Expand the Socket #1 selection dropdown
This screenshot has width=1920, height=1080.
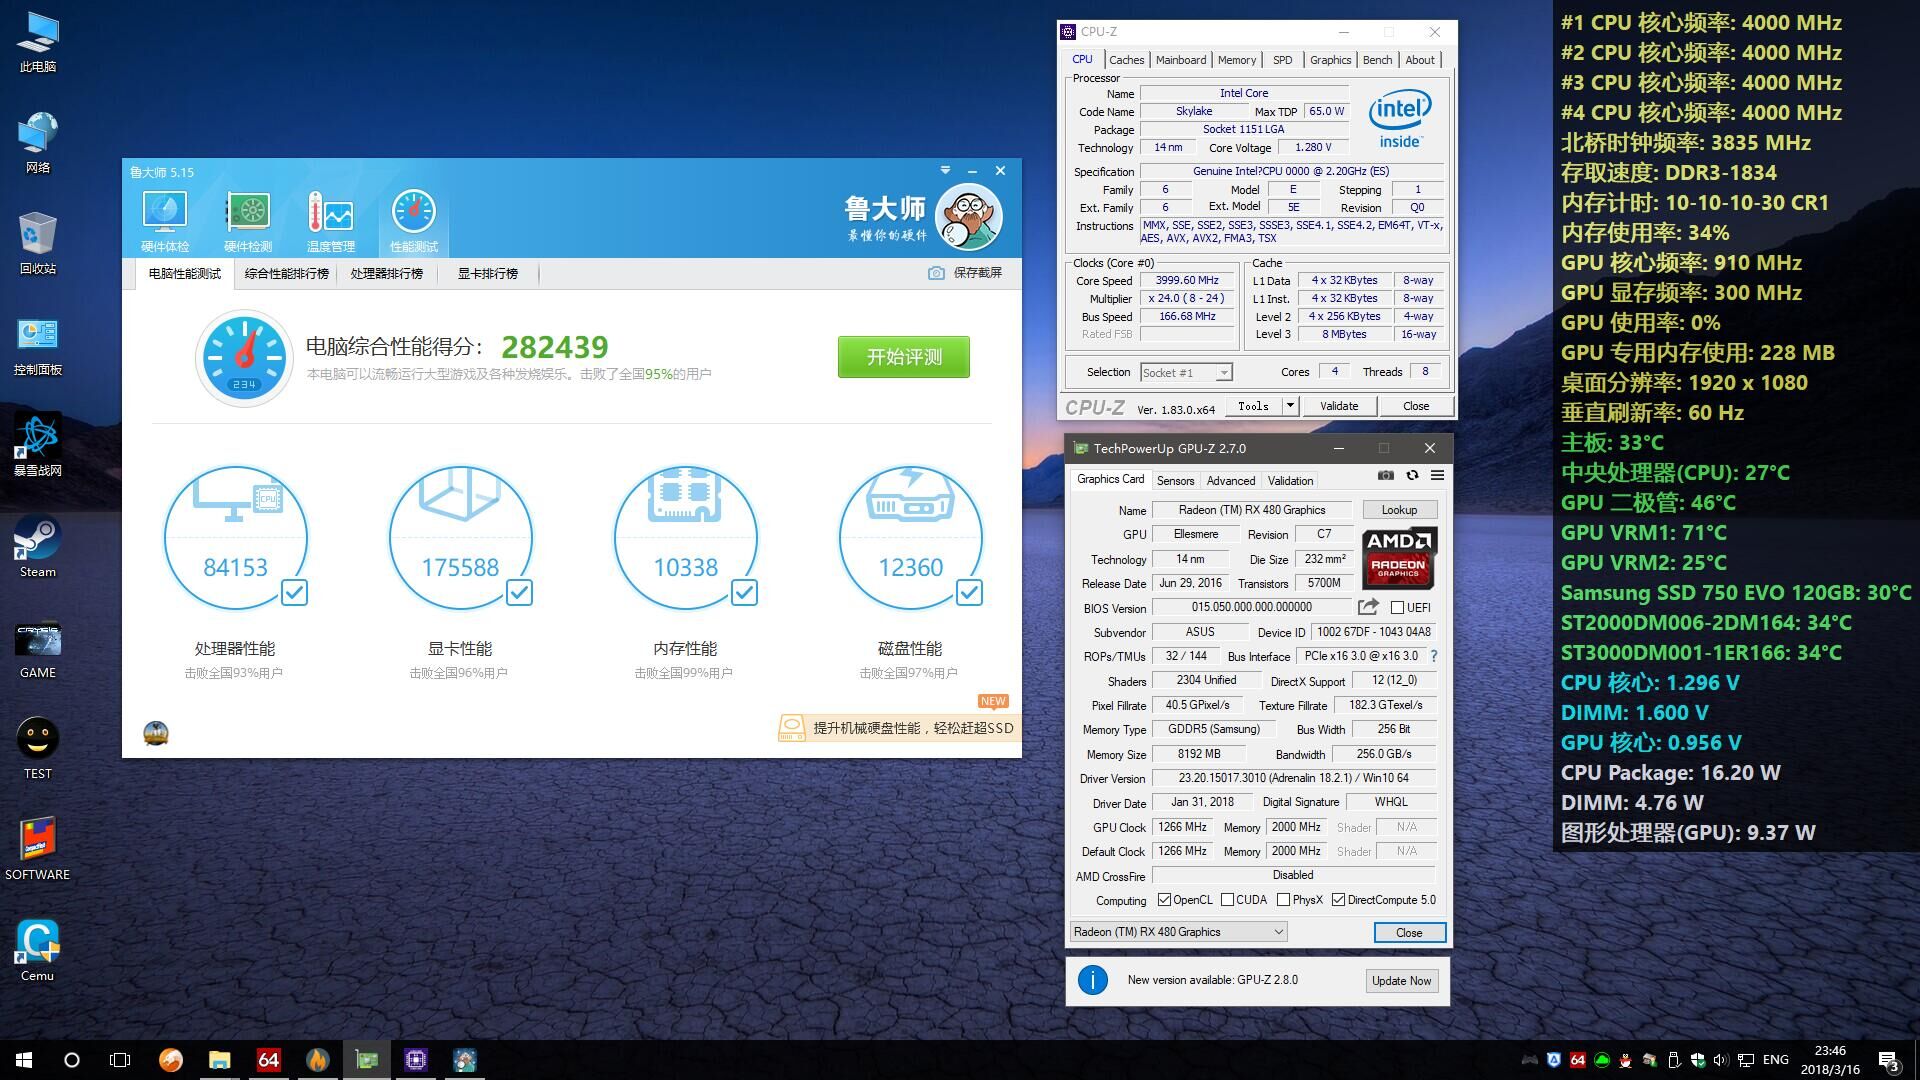pyautogui.click(x=1223, y=373)
